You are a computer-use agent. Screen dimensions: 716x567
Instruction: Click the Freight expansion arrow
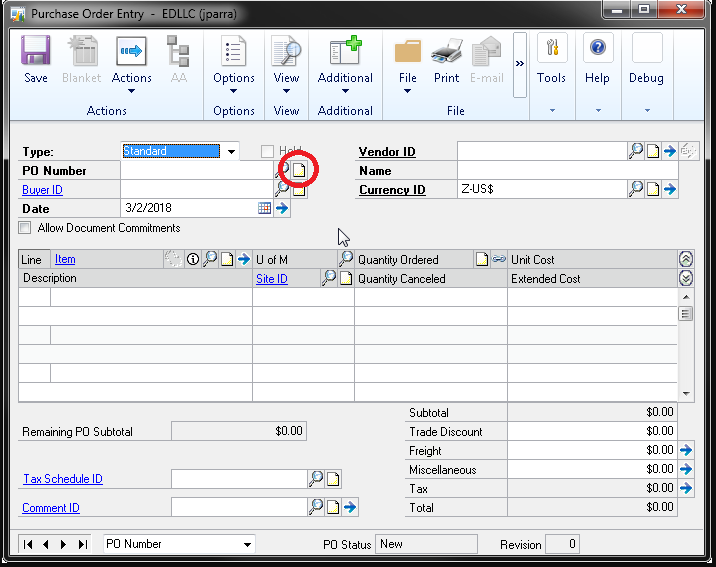tap(685, 451)
